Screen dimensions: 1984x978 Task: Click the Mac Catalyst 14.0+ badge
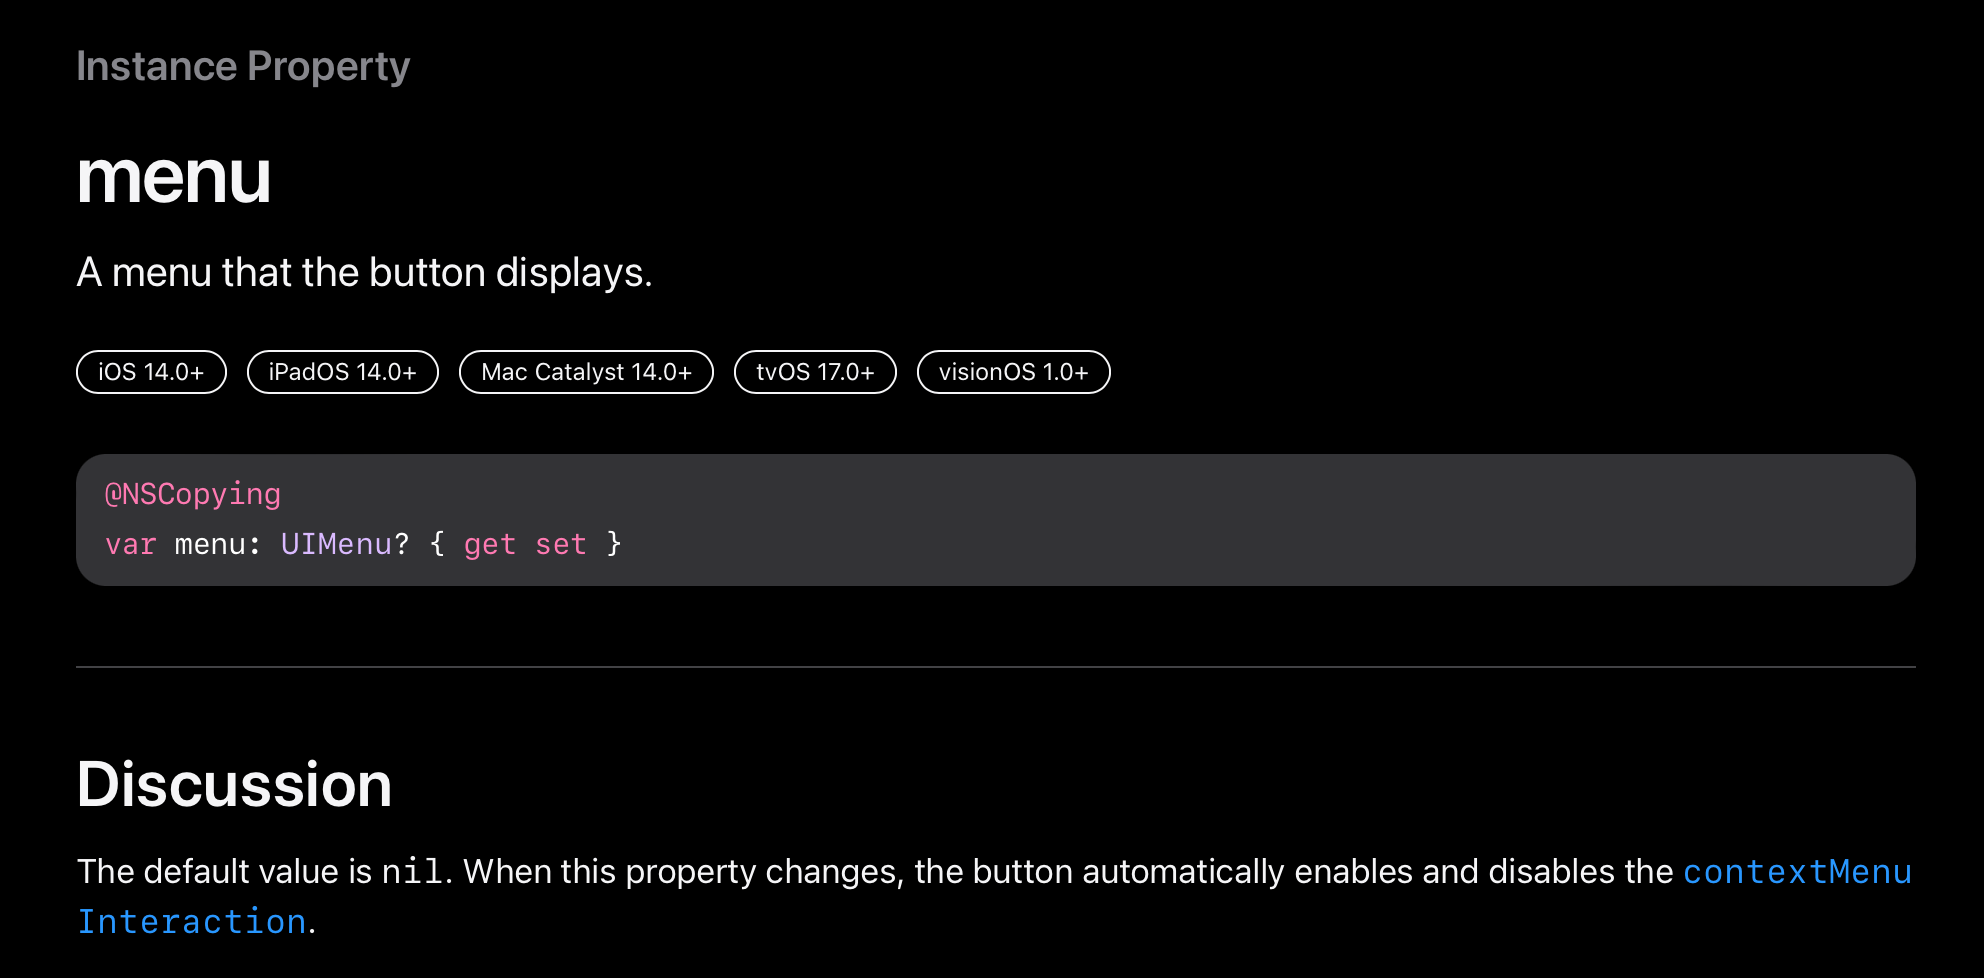pos(586,372)
